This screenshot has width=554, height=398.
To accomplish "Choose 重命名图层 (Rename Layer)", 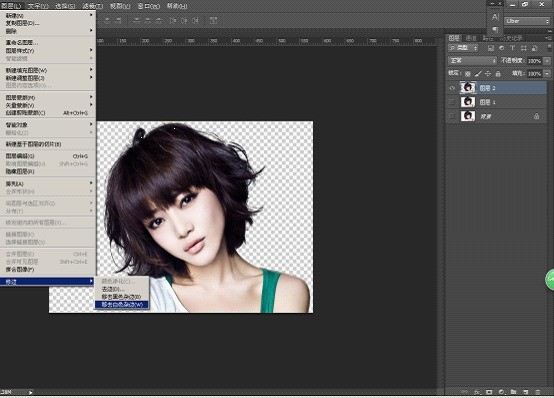I will pyautogui.click(x=48, y=42).
